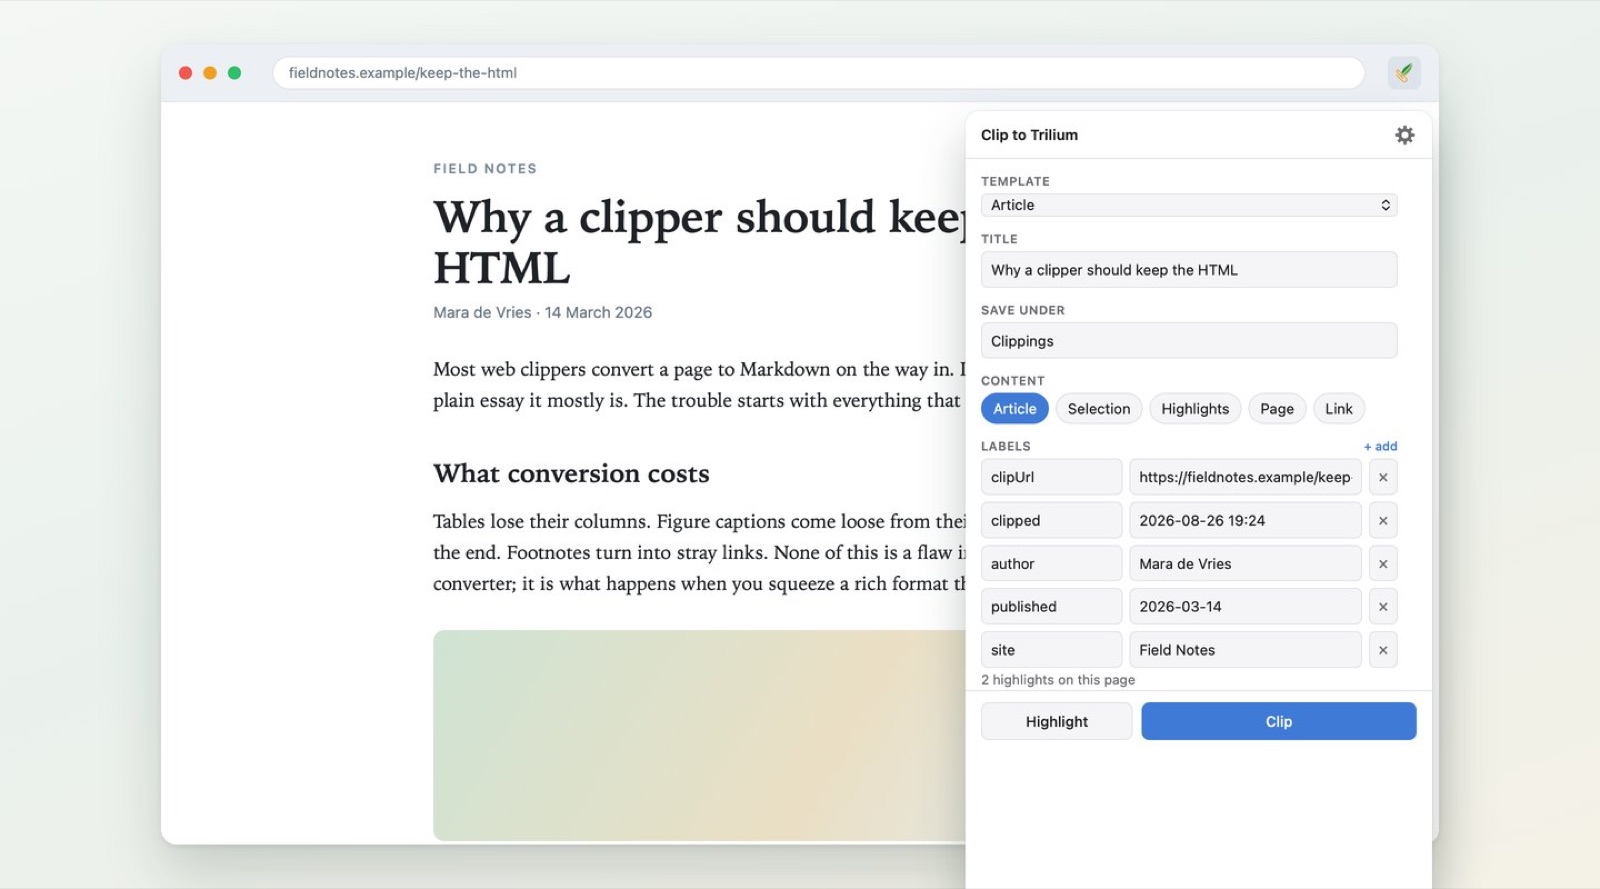Edit the clipUrl value field
This screenshot has height=889, width=1600.
point(1245,477)
